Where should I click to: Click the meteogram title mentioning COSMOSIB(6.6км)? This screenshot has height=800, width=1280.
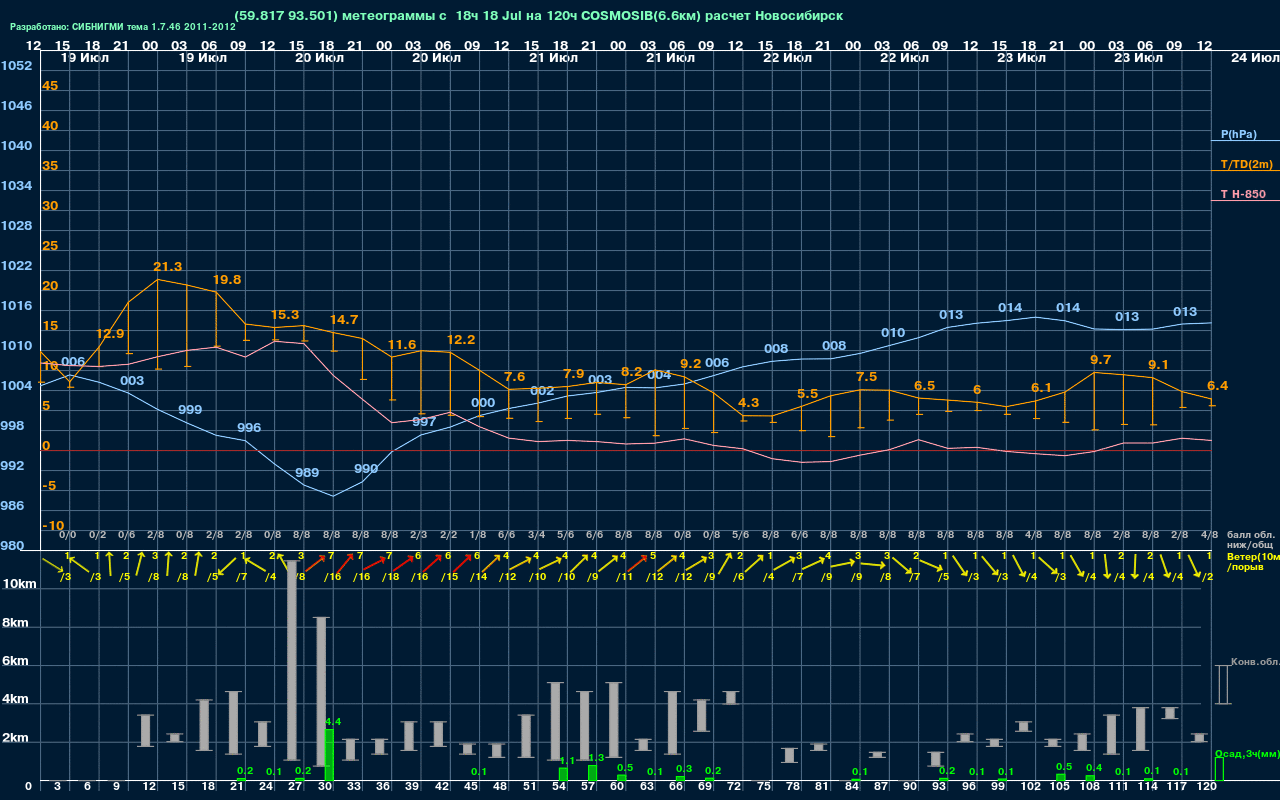point(538,16)
